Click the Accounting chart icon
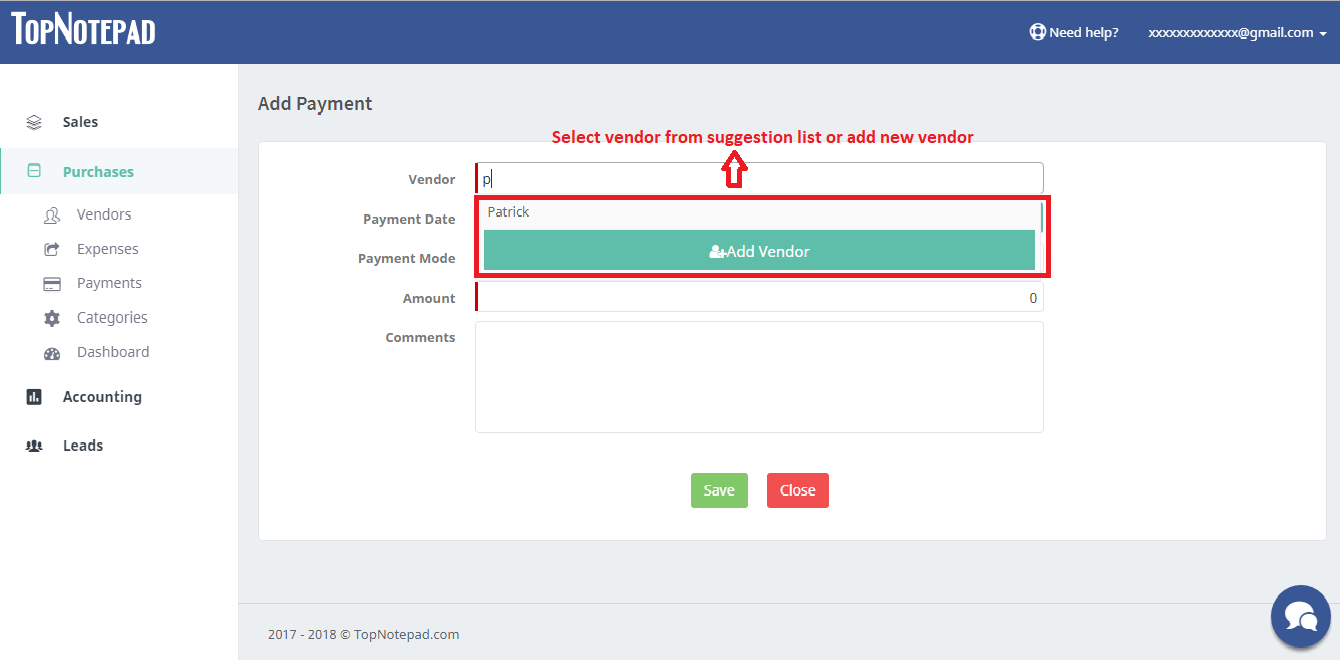 pos(34,397)
